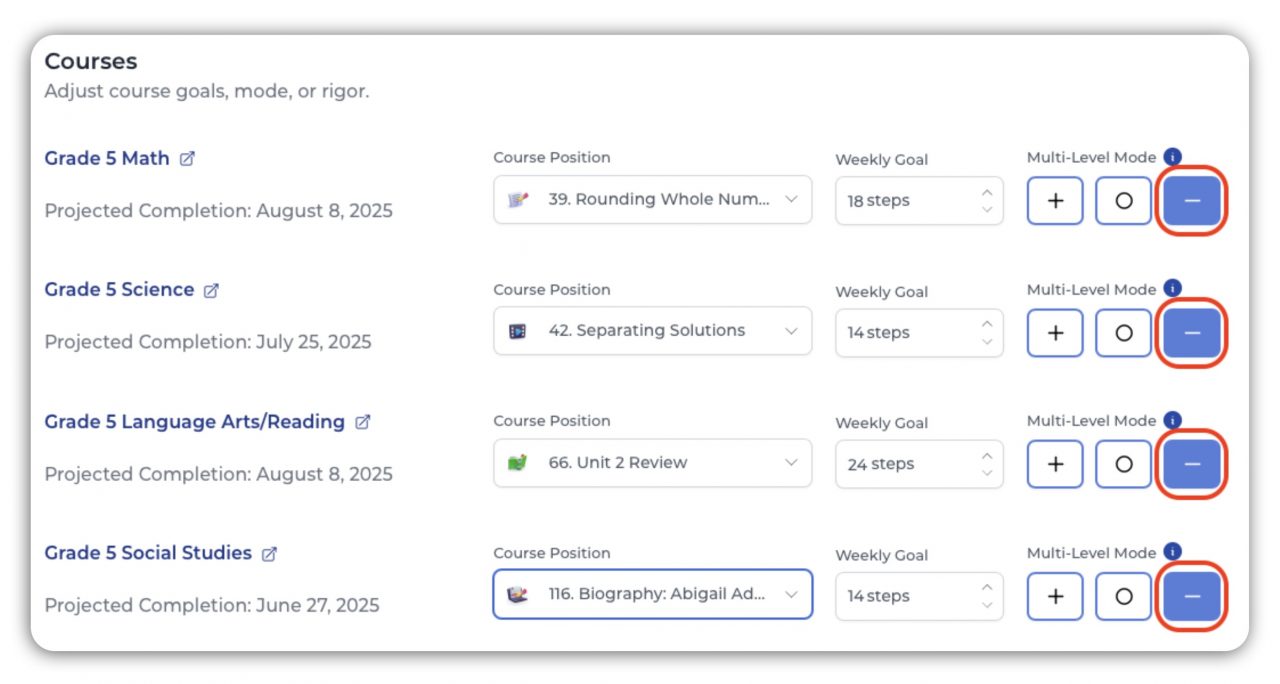Open the Grade 5 Social Studies link
Viewport: 1280px width, 684px height.
[x=148, y=554]
